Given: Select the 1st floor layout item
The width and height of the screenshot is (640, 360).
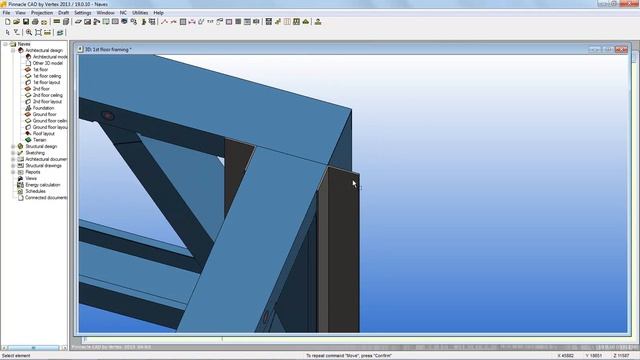Looking at the screenshot, I should (x=47, y=82).
